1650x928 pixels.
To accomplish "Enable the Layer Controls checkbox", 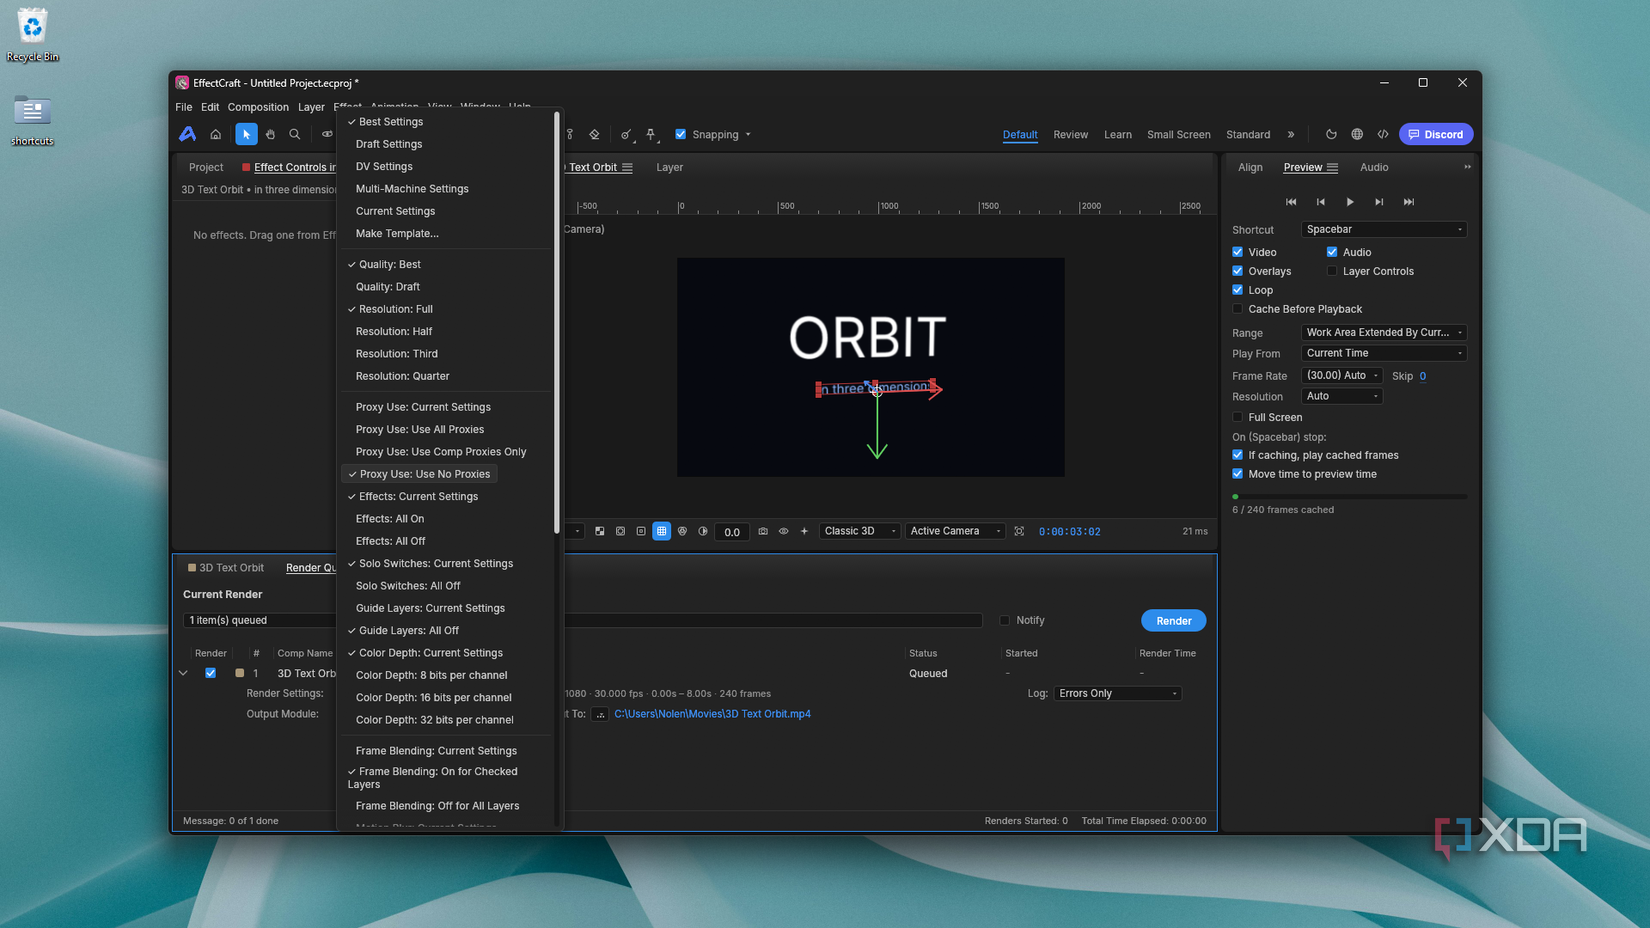I will coord(1332,271).
